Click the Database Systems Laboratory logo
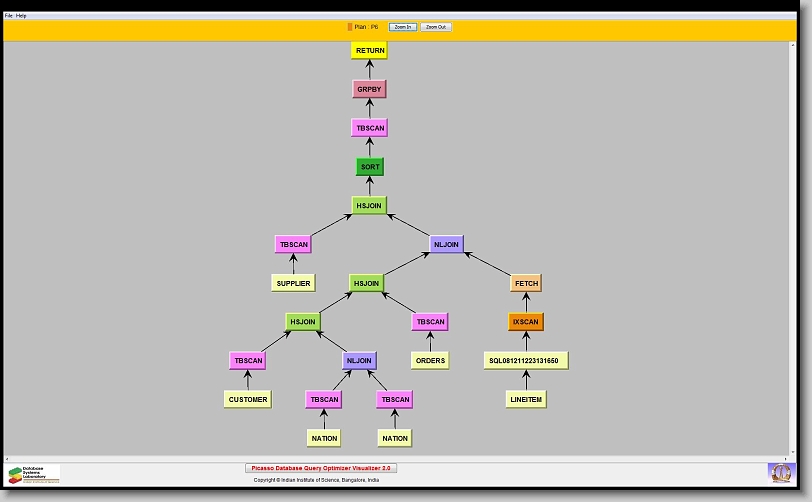 [33, 473]
